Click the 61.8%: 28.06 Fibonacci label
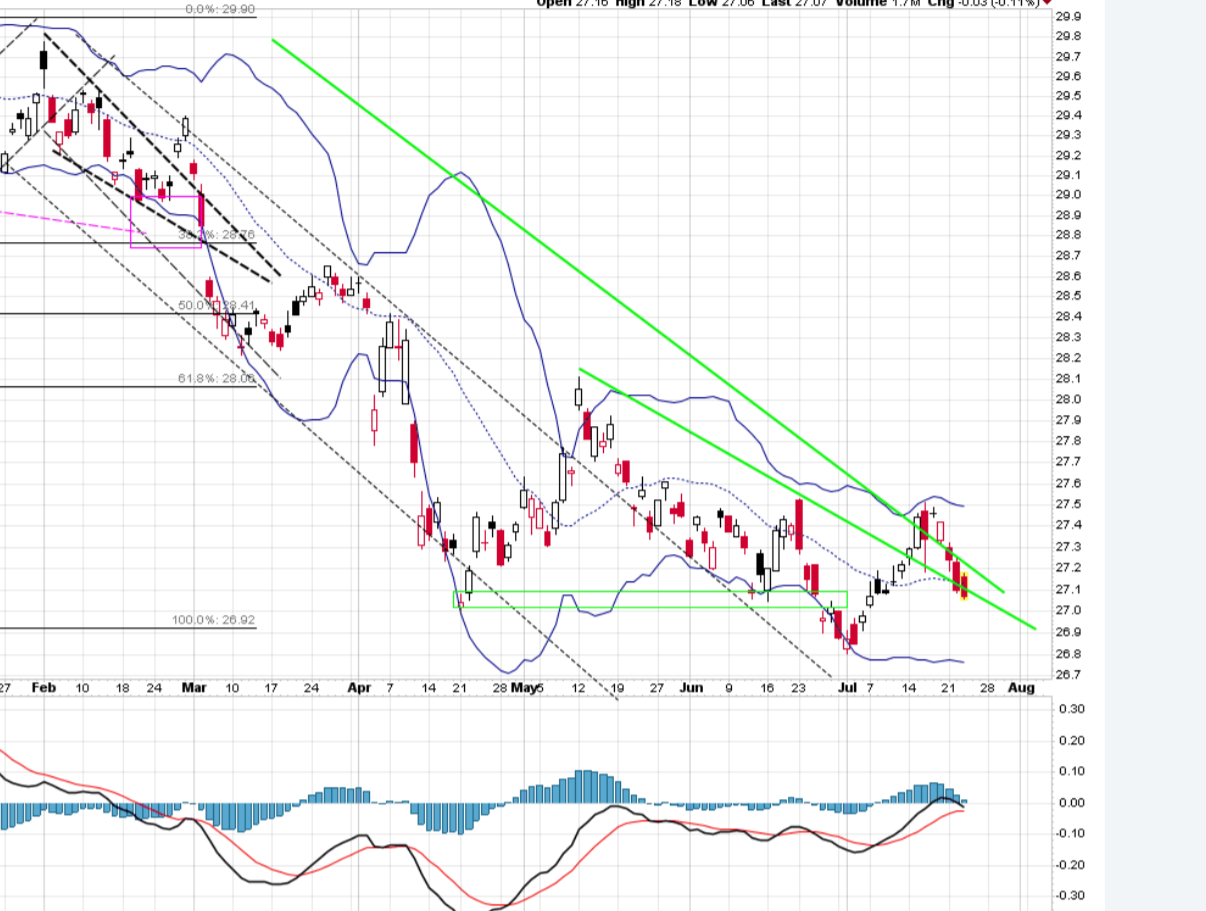 point(217,379)
